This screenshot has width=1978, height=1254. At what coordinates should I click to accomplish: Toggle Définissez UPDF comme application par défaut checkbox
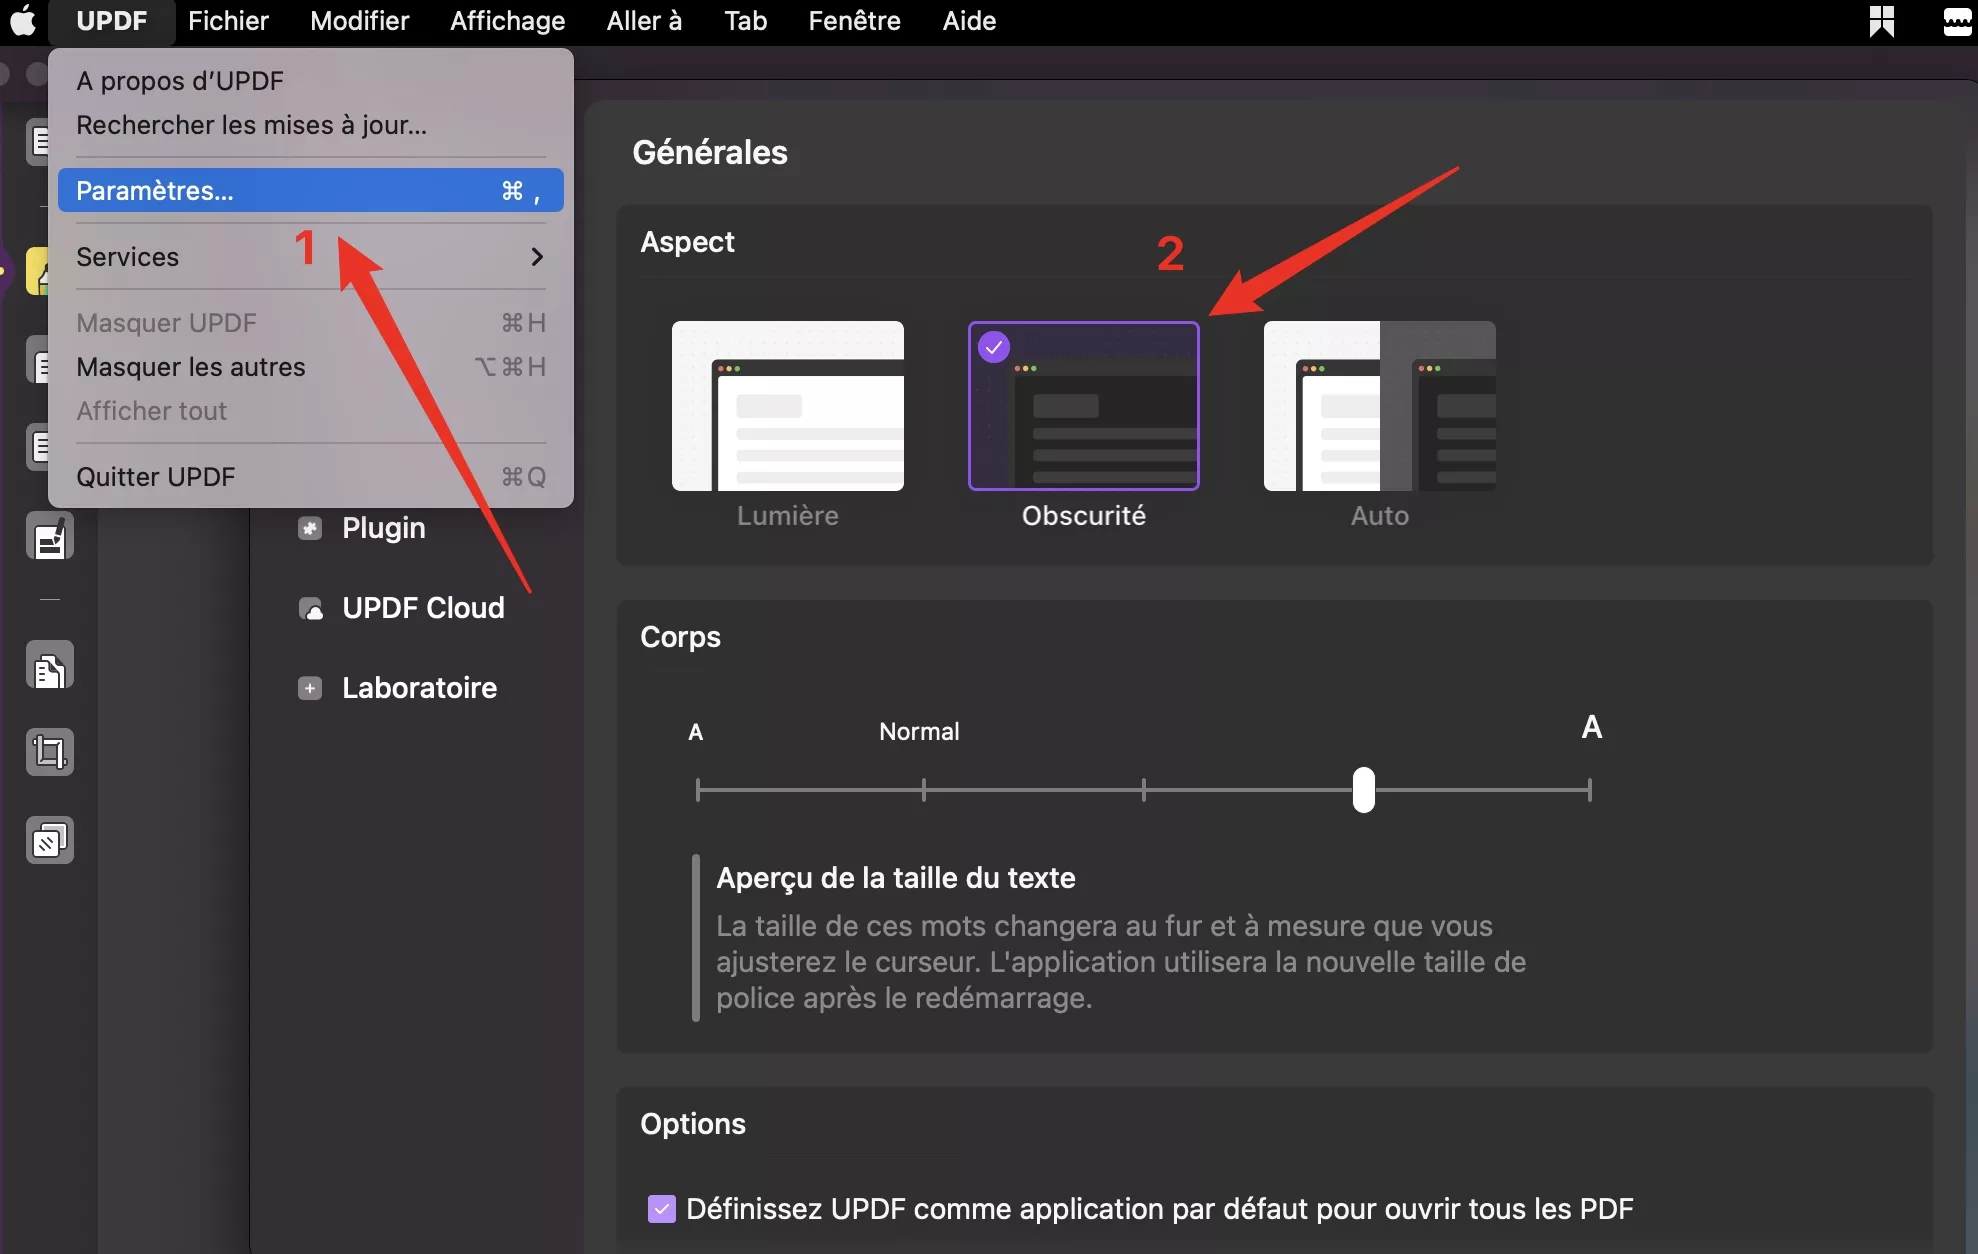pyautogui.click(x=662, y=1209)
